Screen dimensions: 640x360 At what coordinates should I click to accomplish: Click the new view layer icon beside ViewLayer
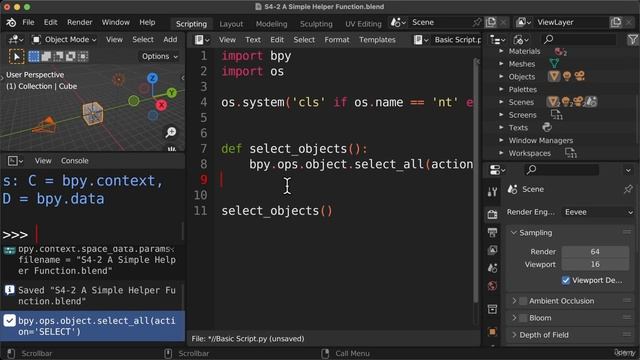(x=616, y=22)
